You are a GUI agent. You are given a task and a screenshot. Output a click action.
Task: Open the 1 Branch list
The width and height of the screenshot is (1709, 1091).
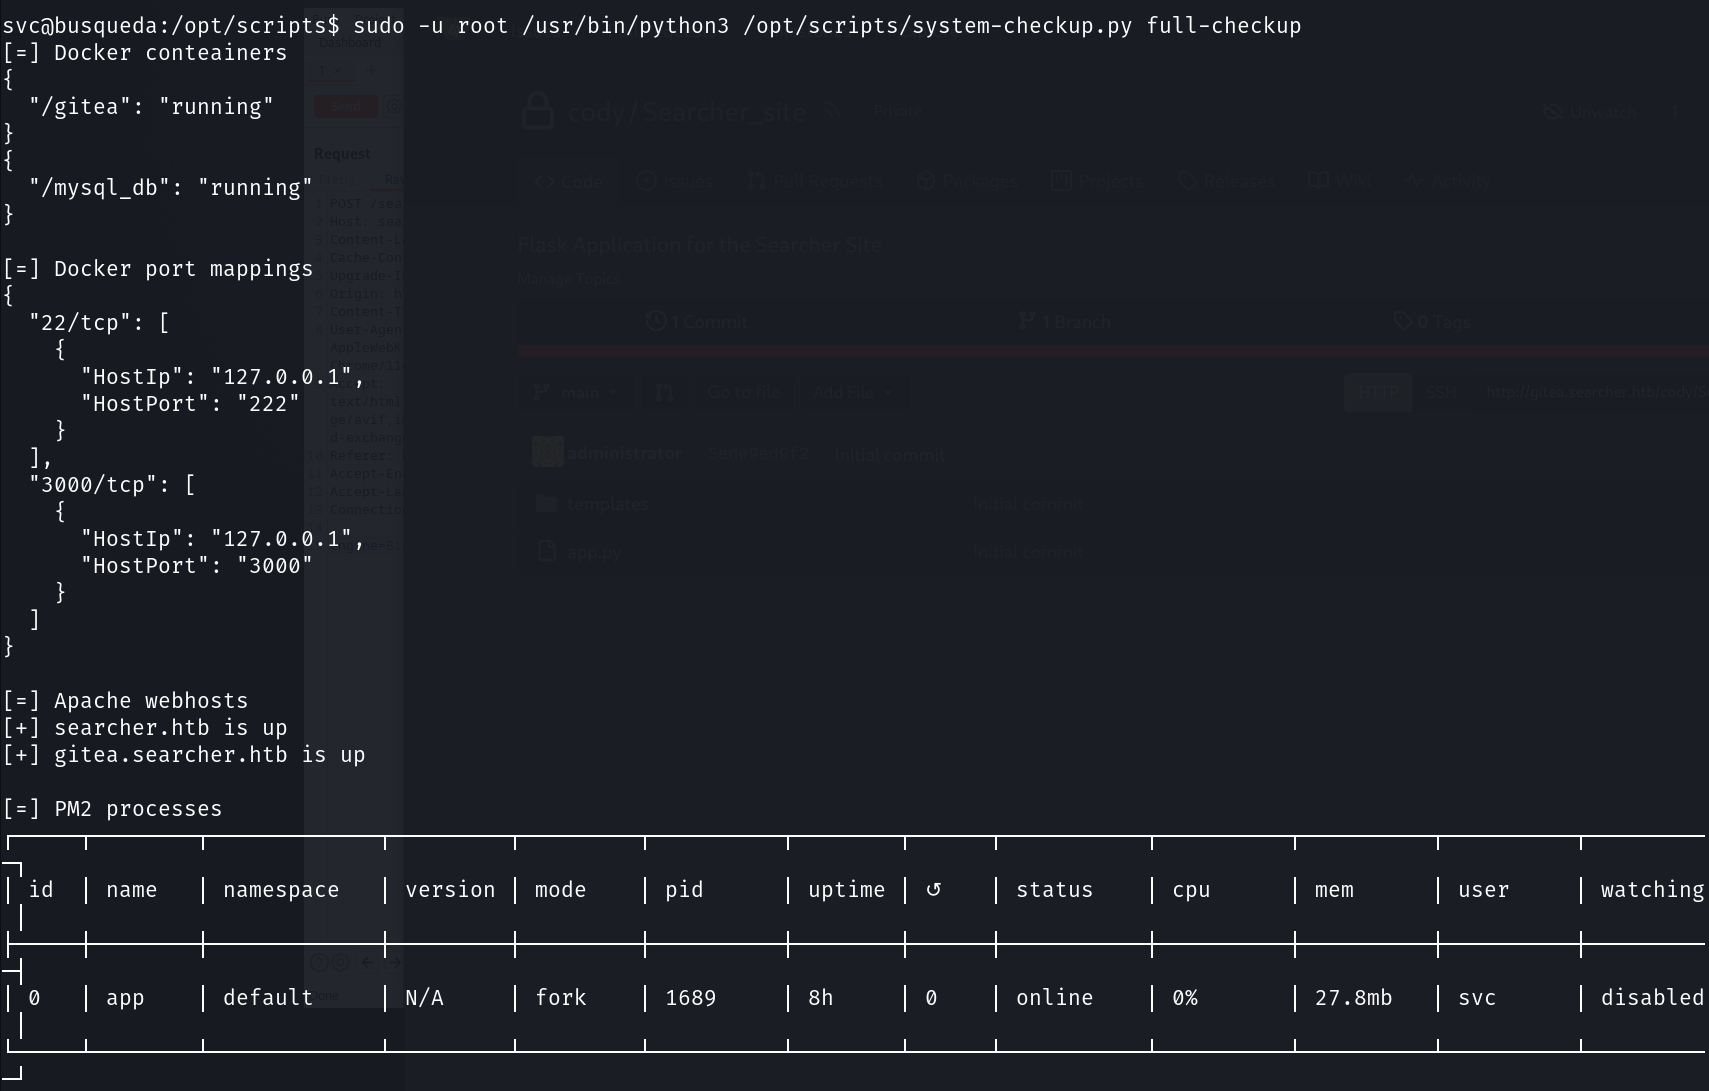coord(1065,321)
